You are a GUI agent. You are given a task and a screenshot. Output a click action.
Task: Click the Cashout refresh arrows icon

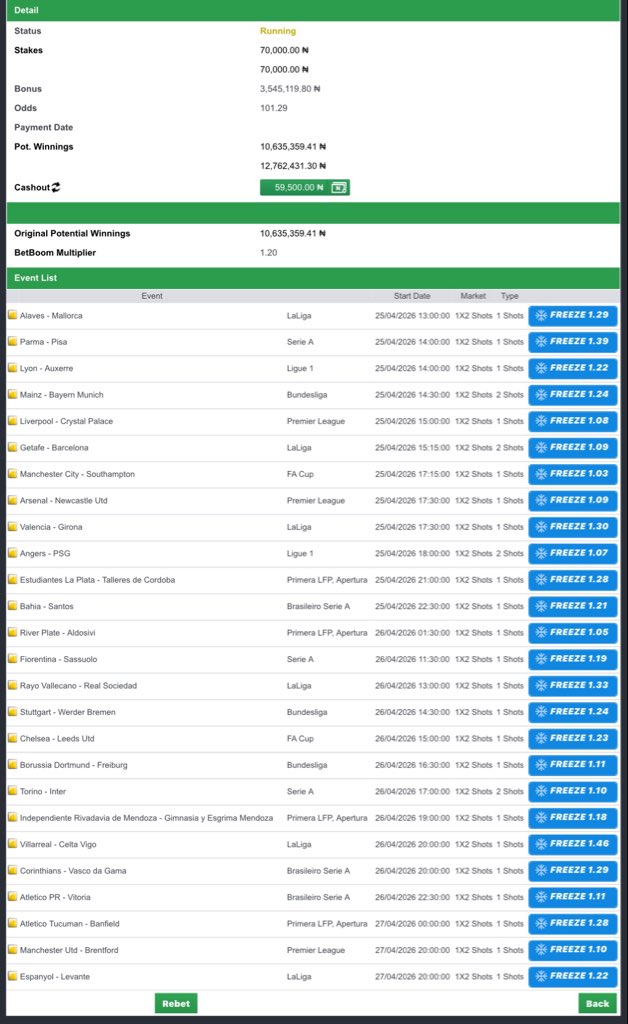pyautogui.click(x=56, y=187)
